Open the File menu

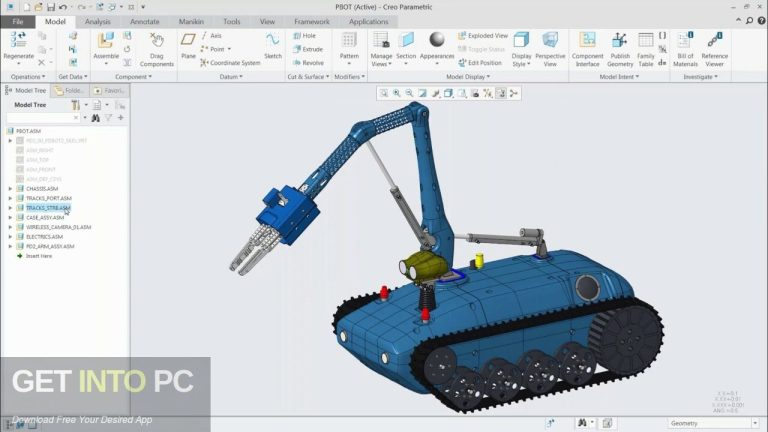point(18,21)
